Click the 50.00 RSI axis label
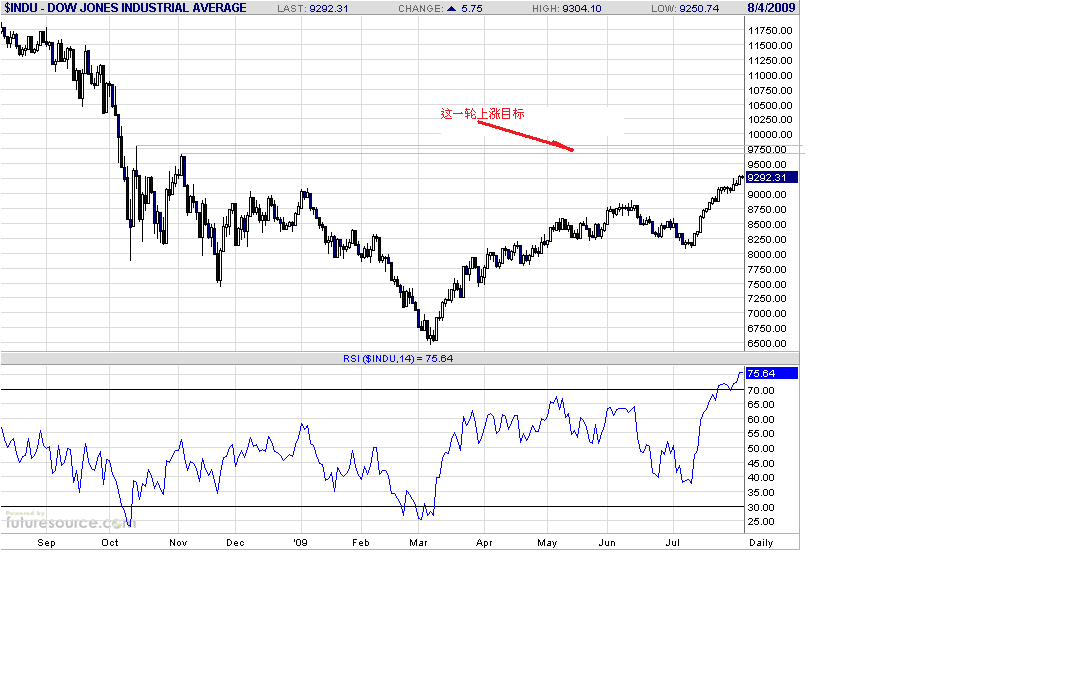The width and height of the screenshot is (1072, 688). tap(761, 449)
